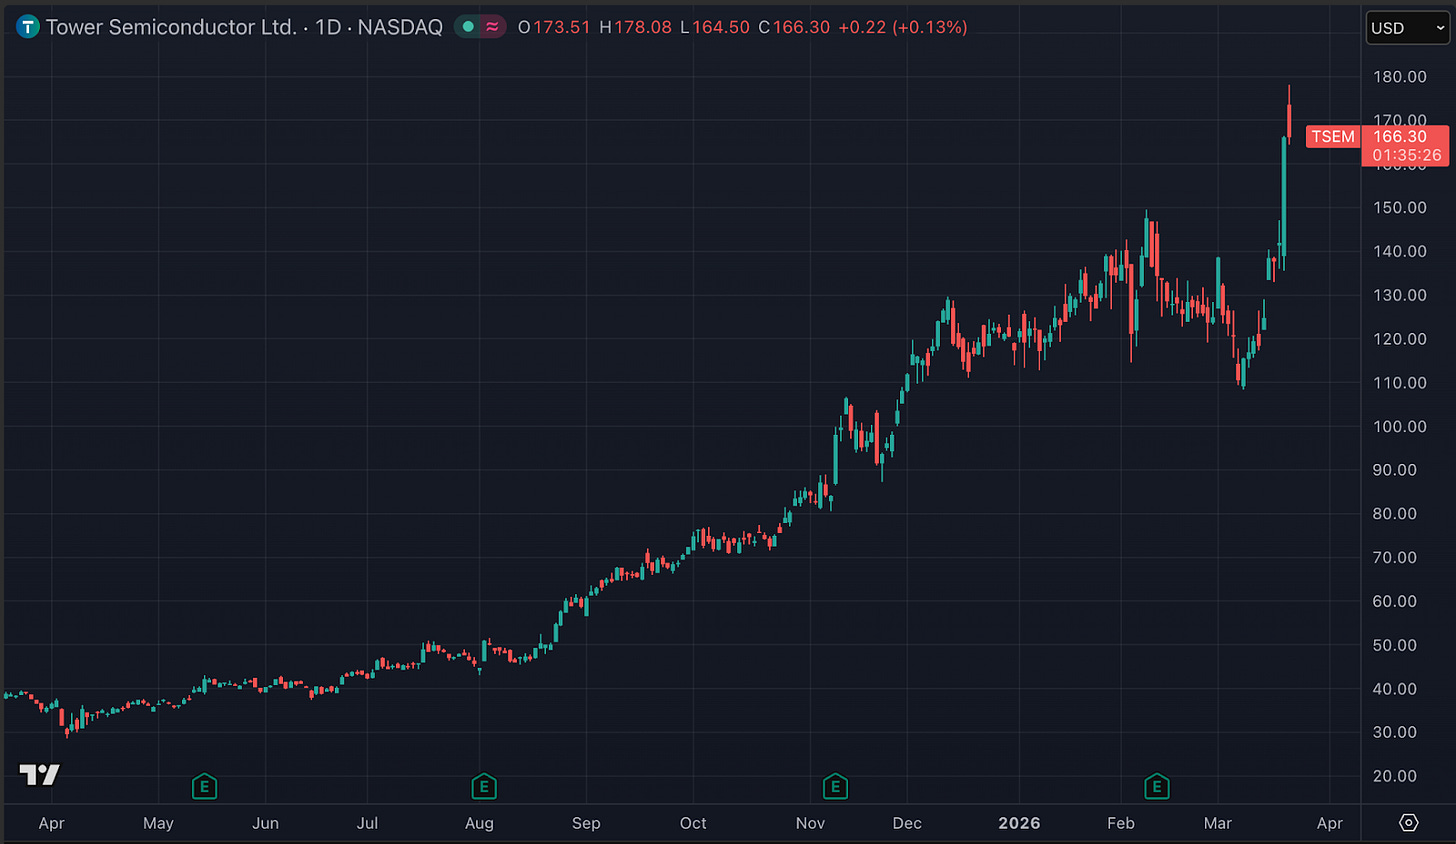Click the open value O173.51
Viewport: 1456px width, 844px height.
554,27
